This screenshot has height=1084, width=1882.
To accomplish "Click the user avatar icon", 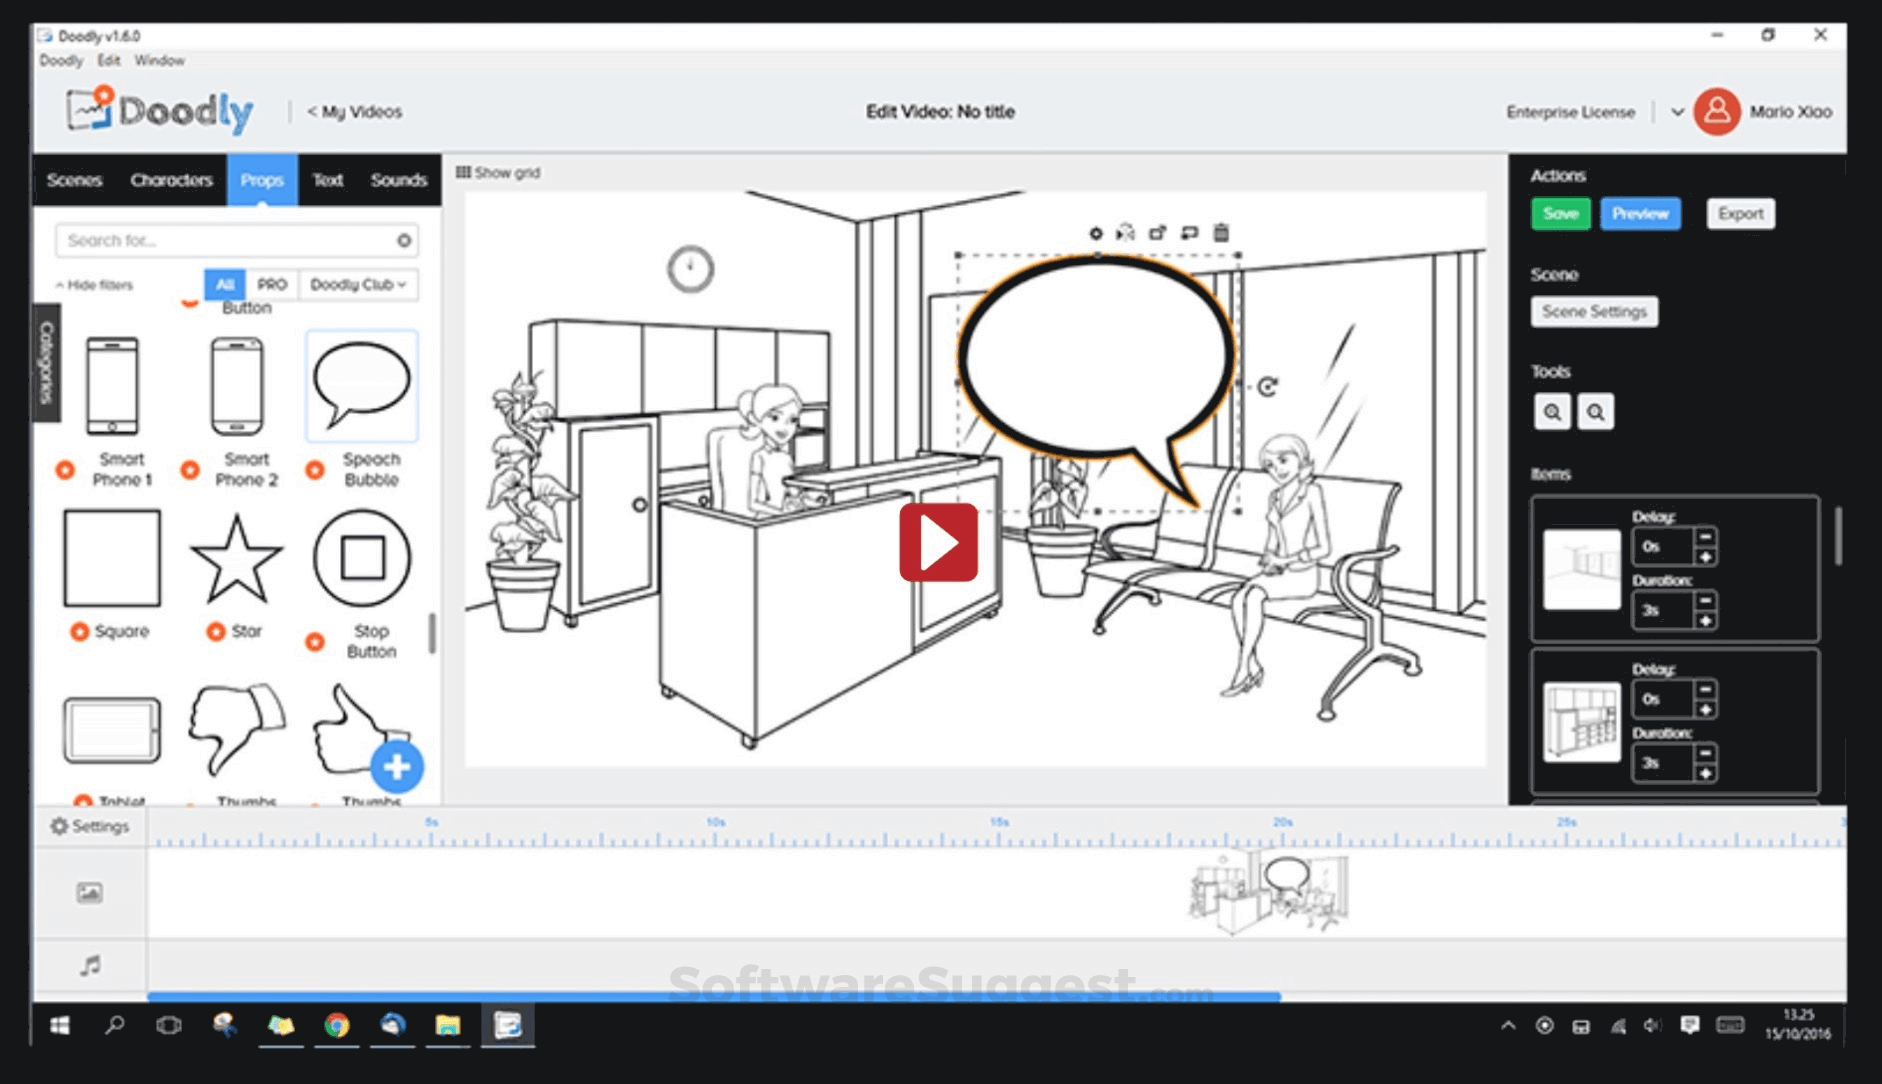I will [1717, 111].
